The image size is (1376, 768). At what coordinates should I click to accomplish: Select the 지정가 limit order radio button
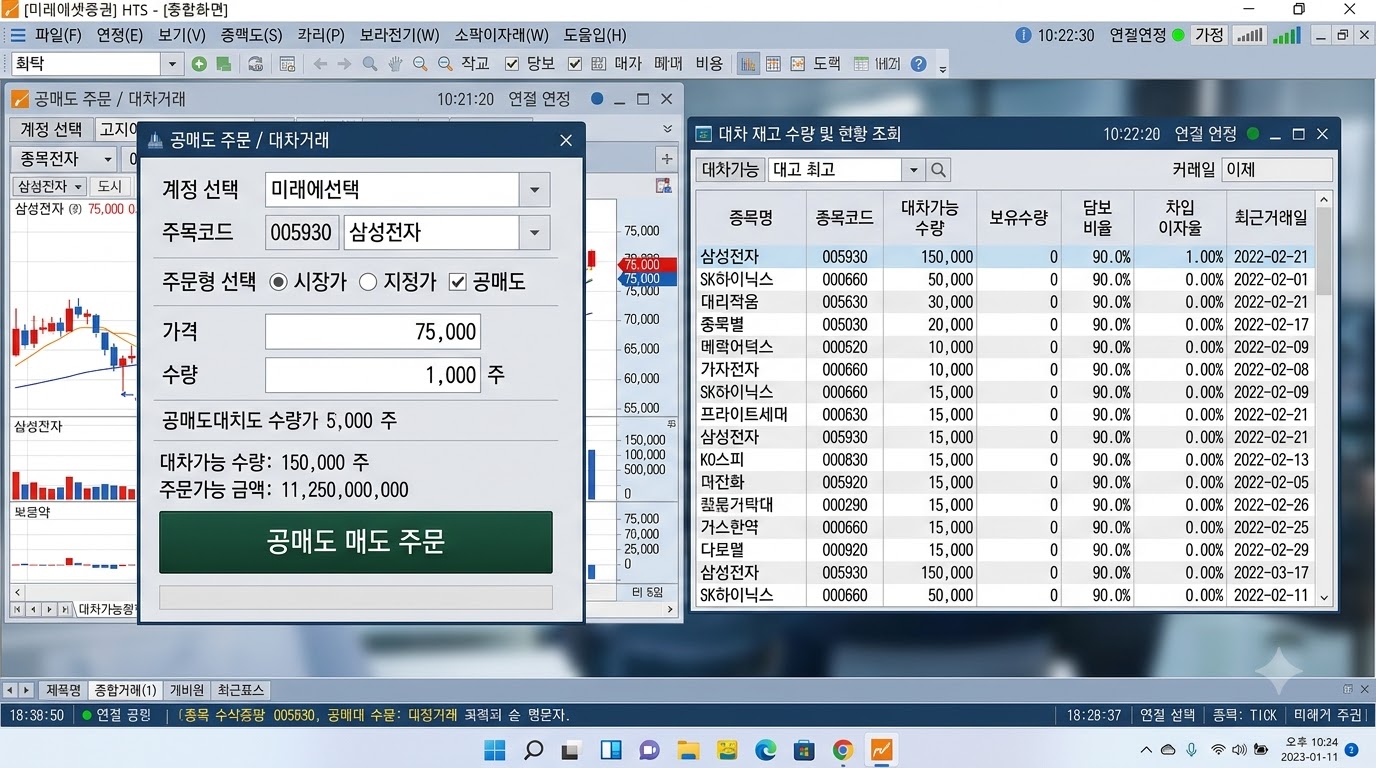(368, 282)
